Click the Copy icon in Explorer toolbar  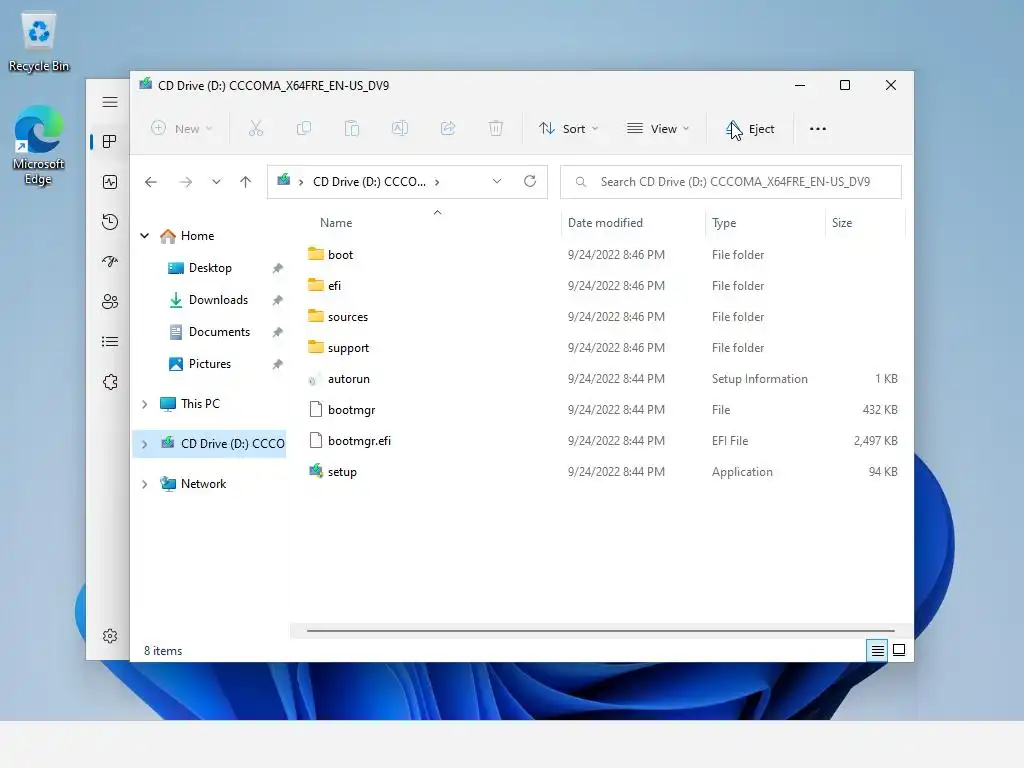(x=304, y=129)
